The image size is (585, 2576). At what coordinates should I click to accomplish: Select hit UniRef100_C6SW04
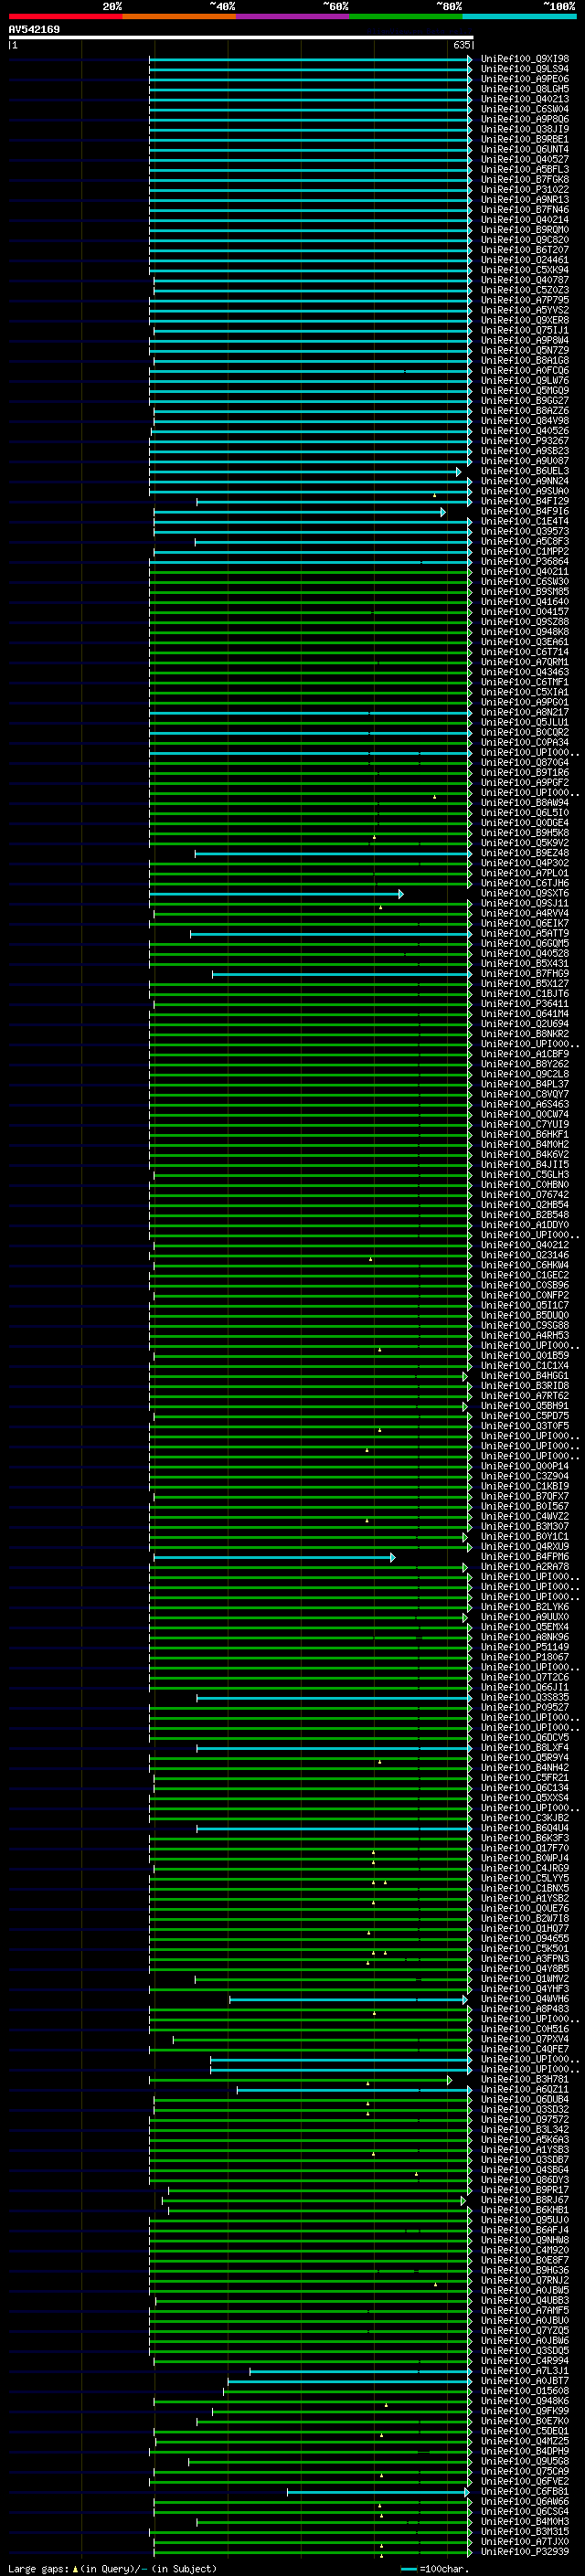pos(524,109)
